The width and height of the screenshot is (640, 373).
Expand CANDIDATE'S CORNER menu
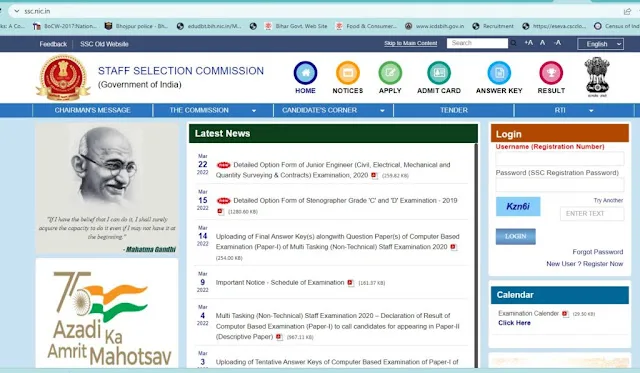[333, 110]
